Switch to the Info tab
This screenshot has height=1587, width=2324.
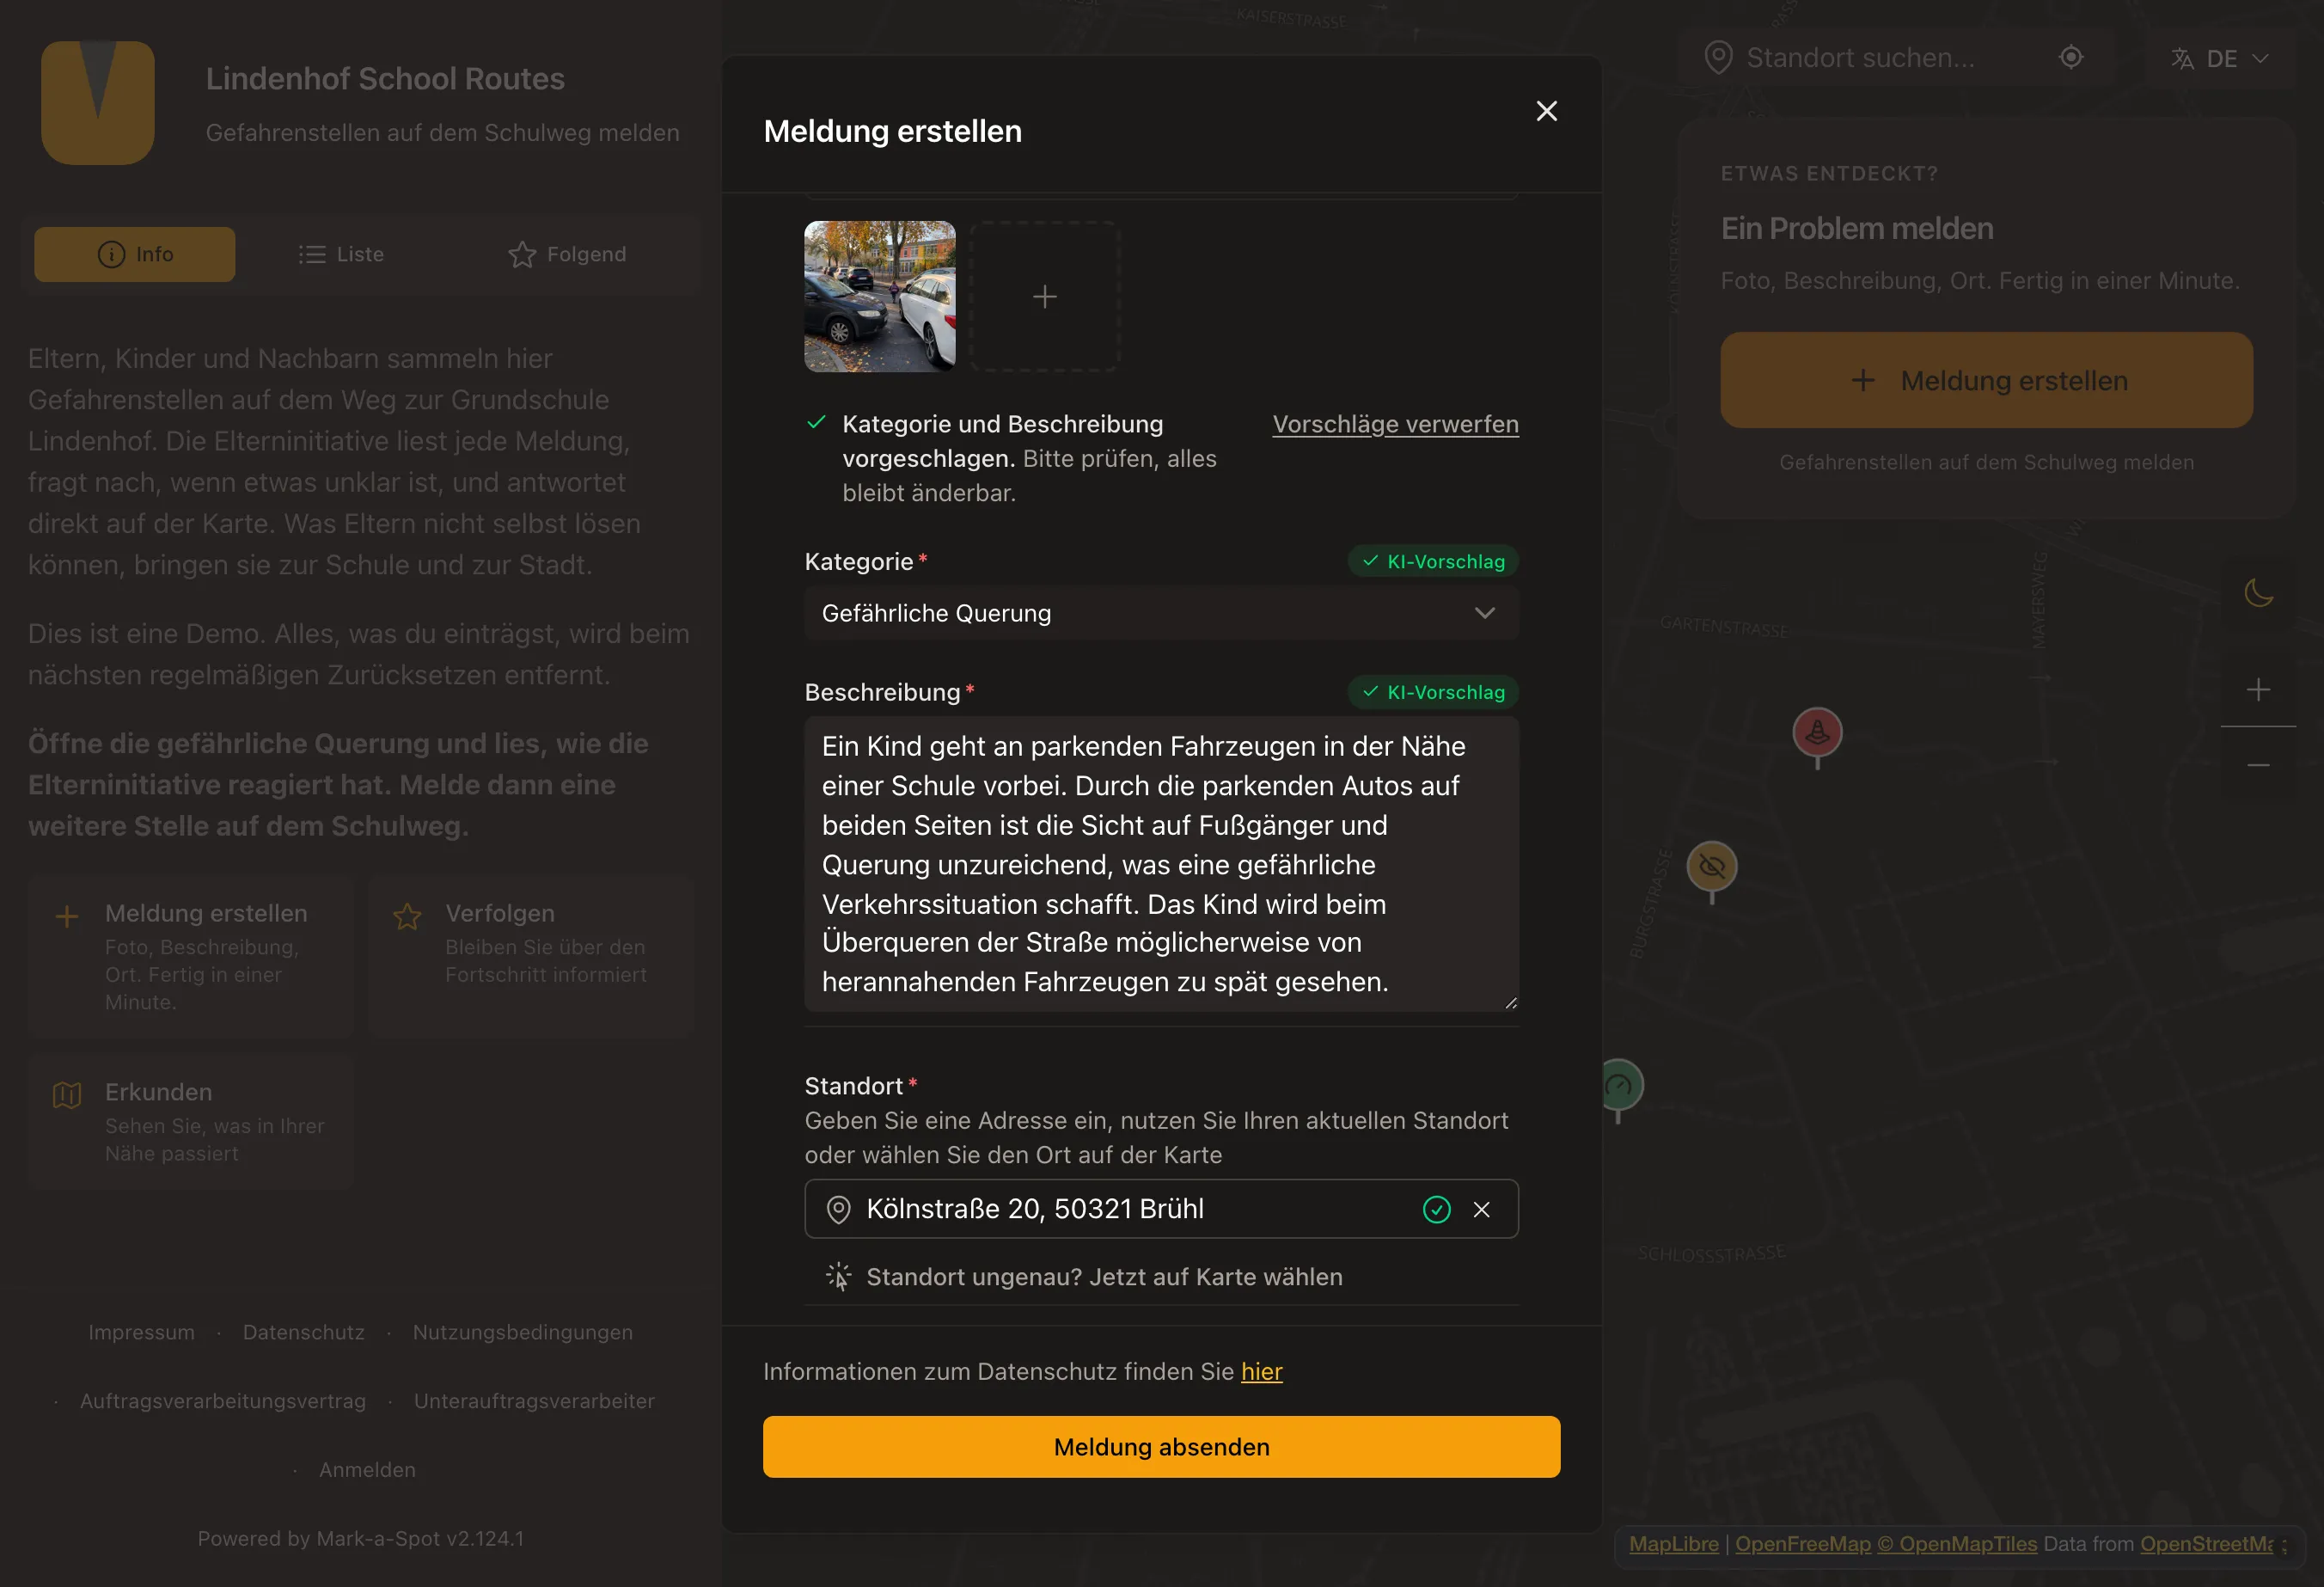135,254
